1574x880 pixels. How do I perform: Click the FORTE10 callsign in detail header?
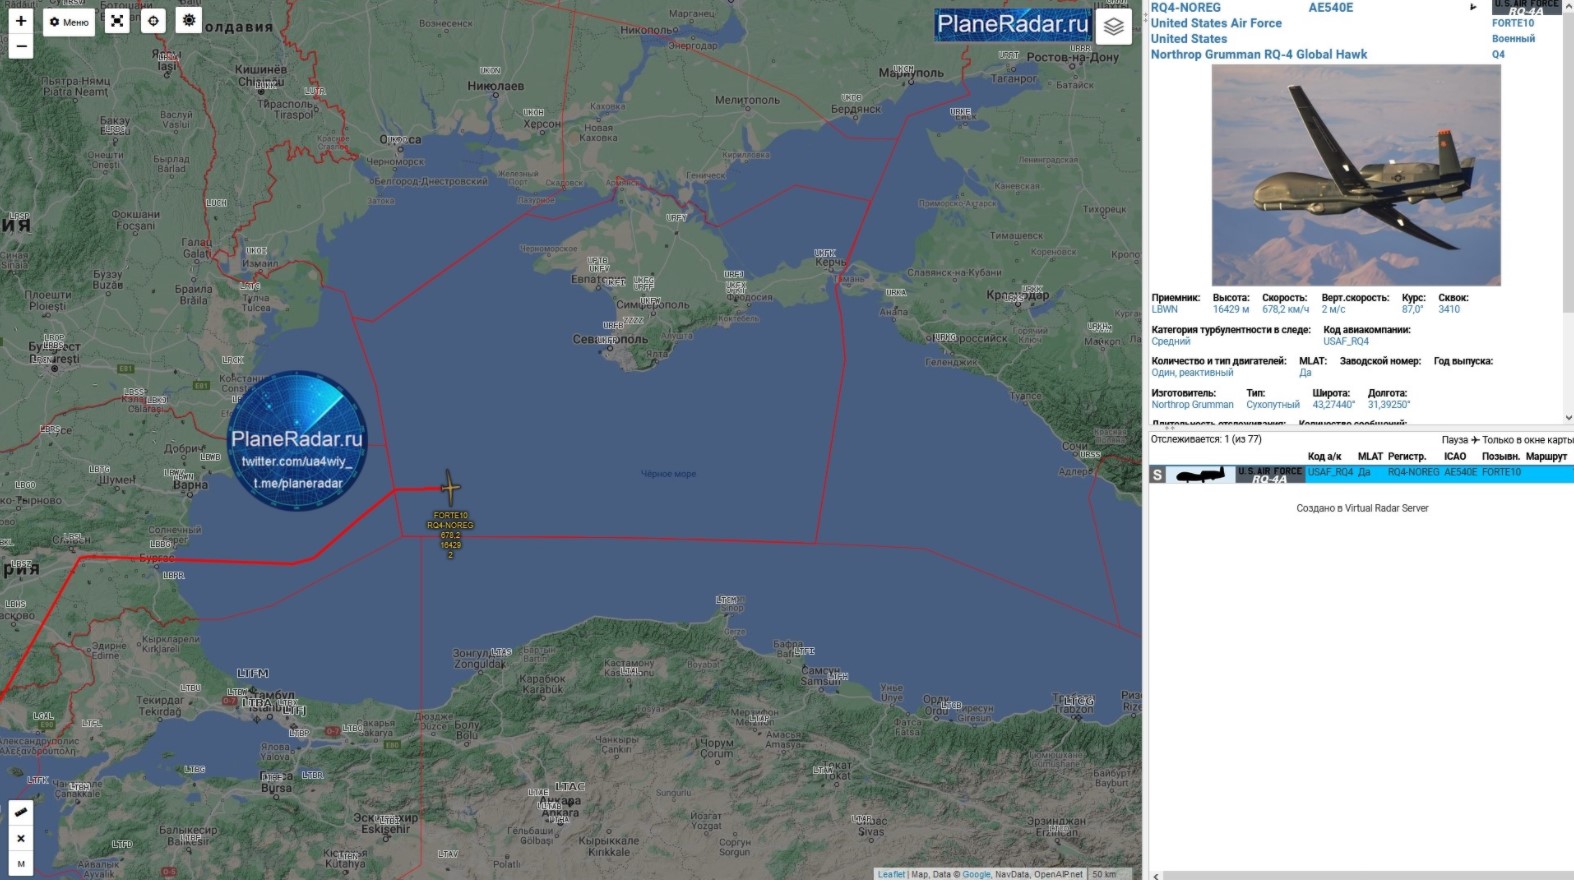pos(1513,23)
